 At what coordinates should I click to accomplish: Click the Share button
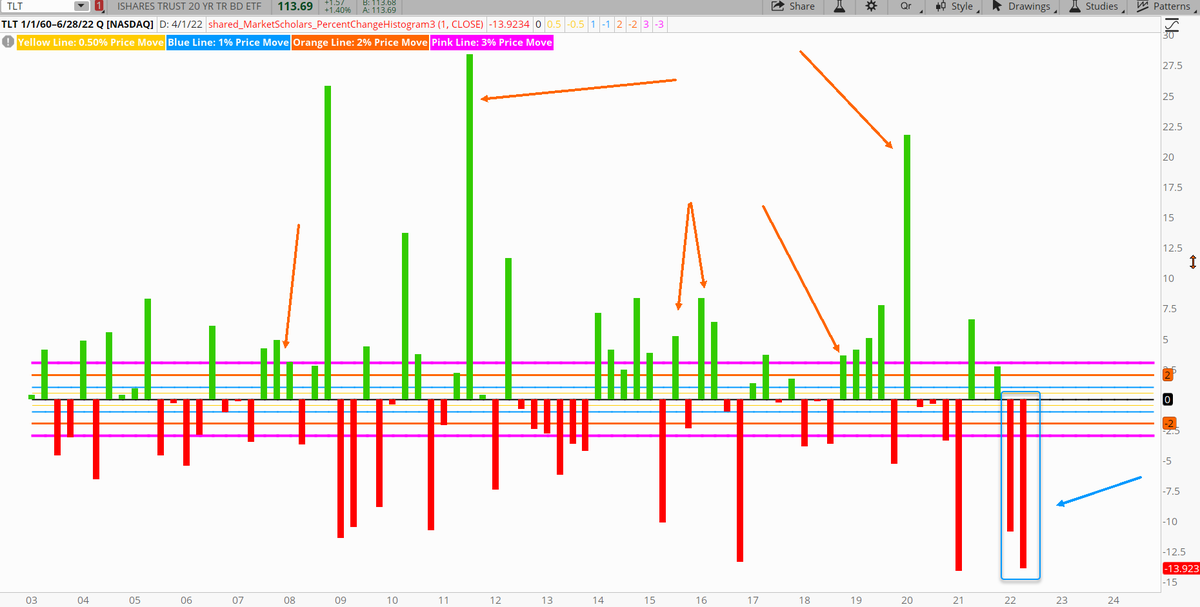pos(795,6)
